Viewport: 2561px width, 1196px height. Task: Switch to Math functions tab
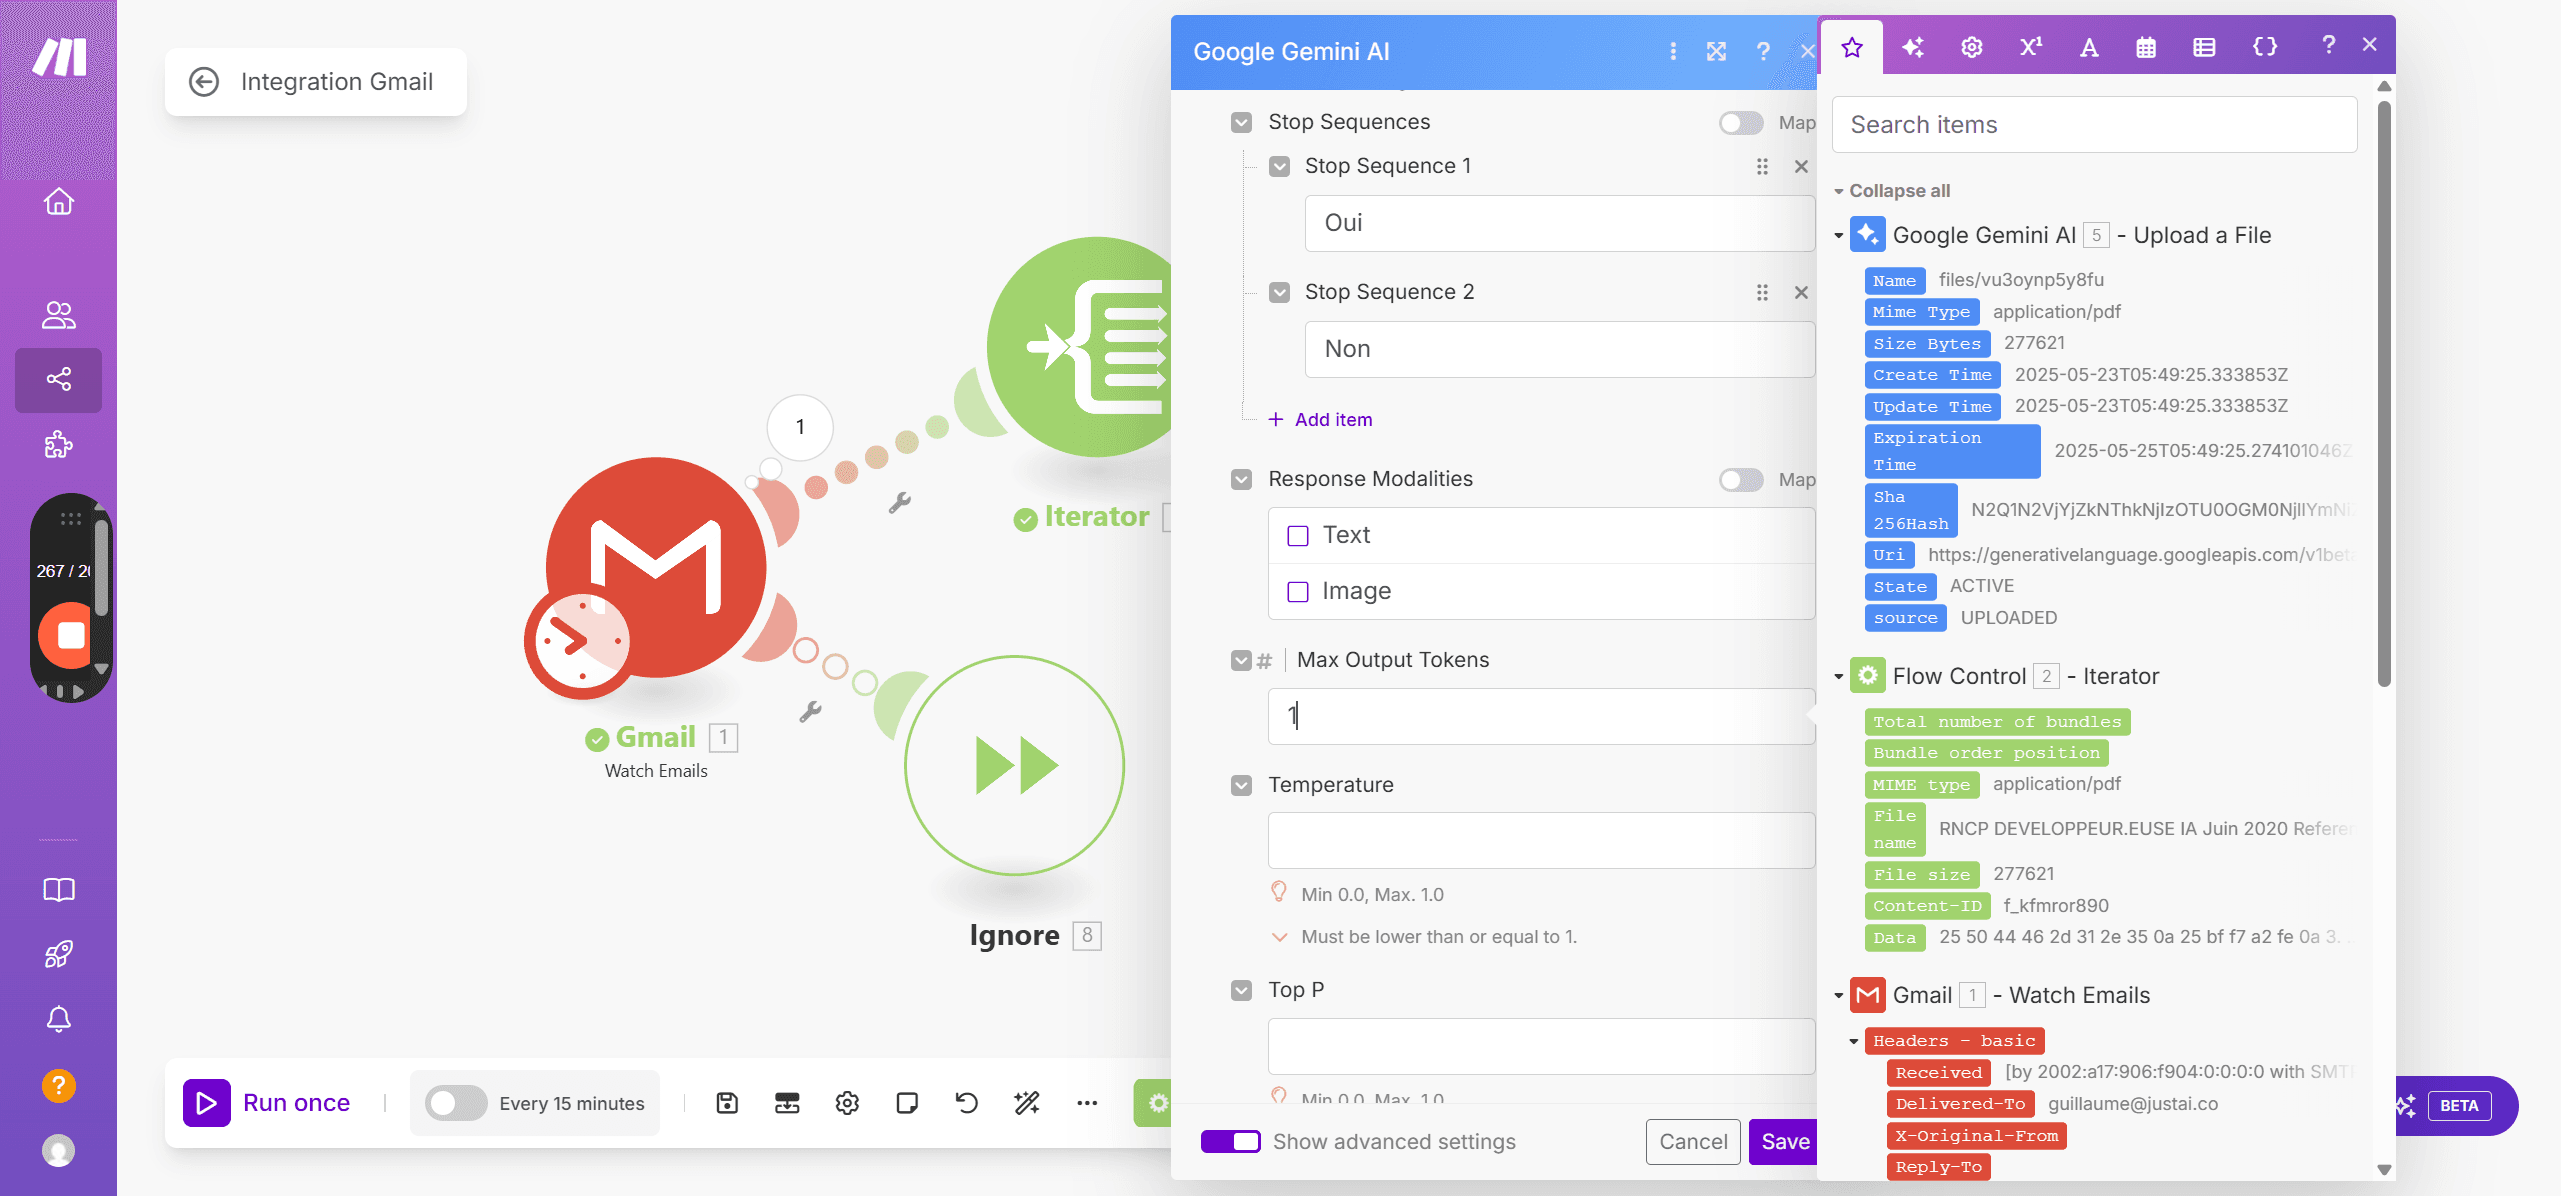[2030, 47]
